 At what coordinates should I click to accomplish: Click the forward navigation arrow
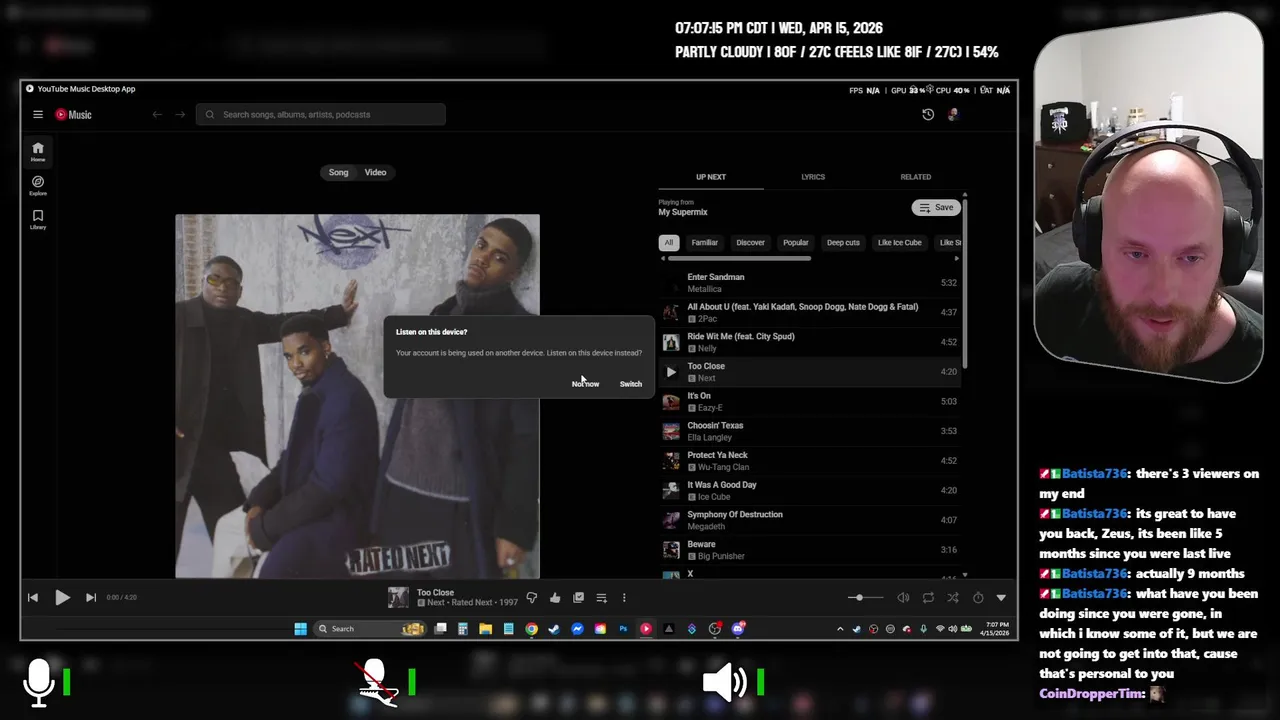coord(180,115)
